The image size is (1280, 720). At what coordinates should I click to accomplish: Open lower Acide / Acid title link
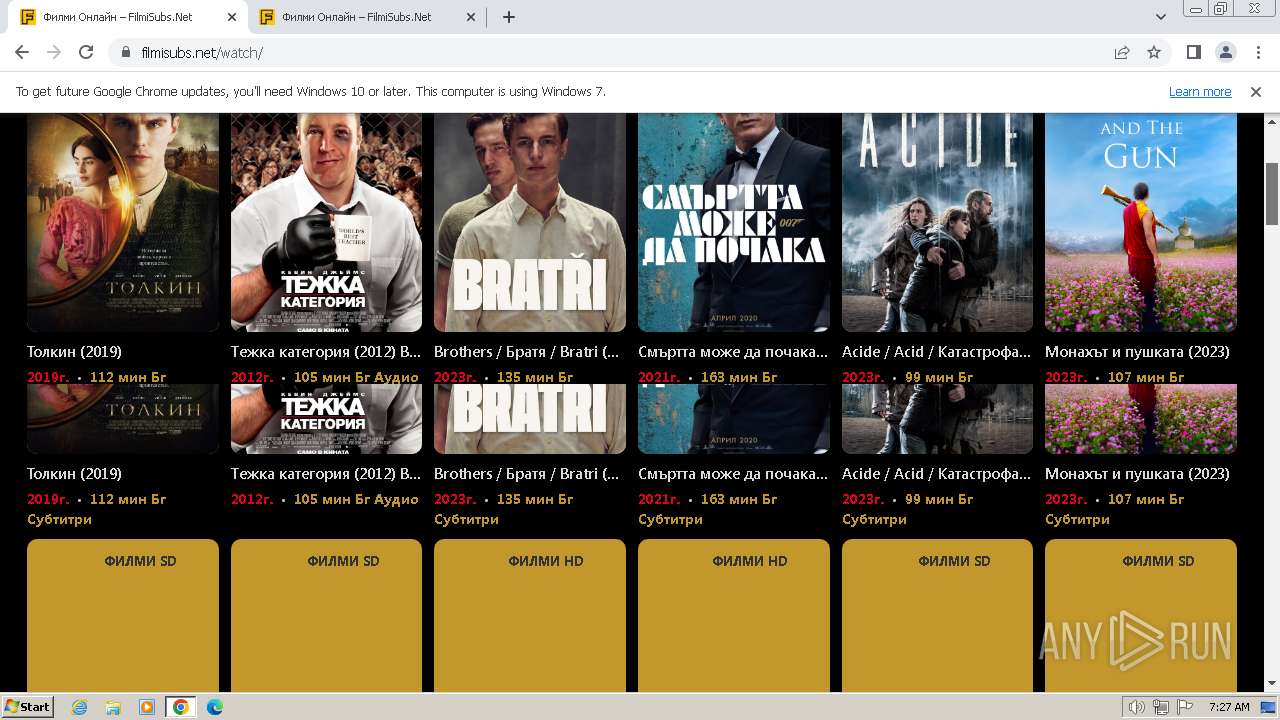coord(936,474)
